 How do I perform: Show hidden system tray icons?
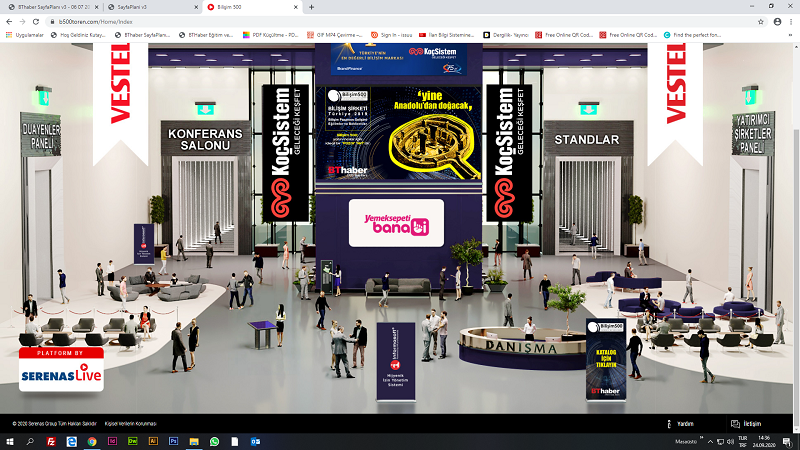click(x=710, y=442)
